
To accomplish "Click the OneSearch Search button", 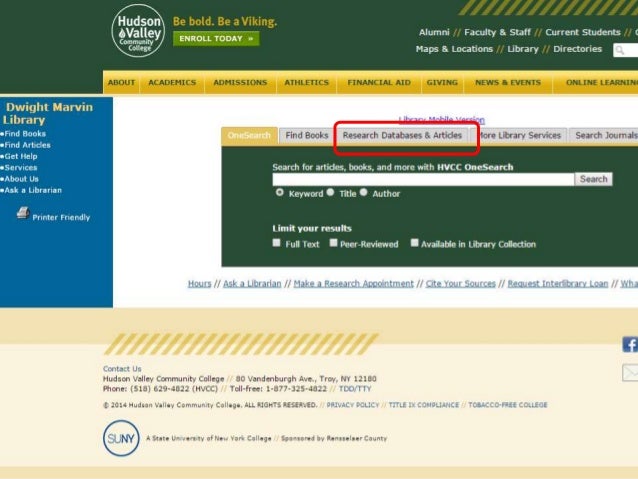I will (594, 179).
